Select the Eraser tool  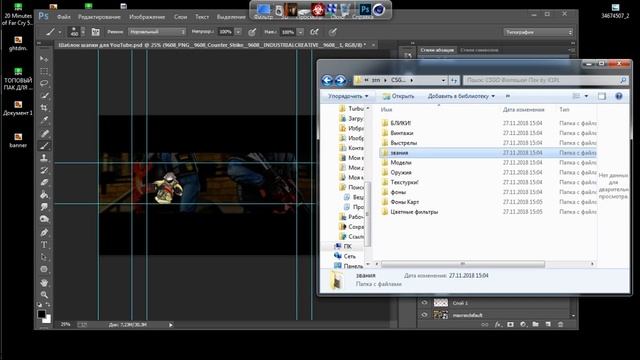coord(44,182)
